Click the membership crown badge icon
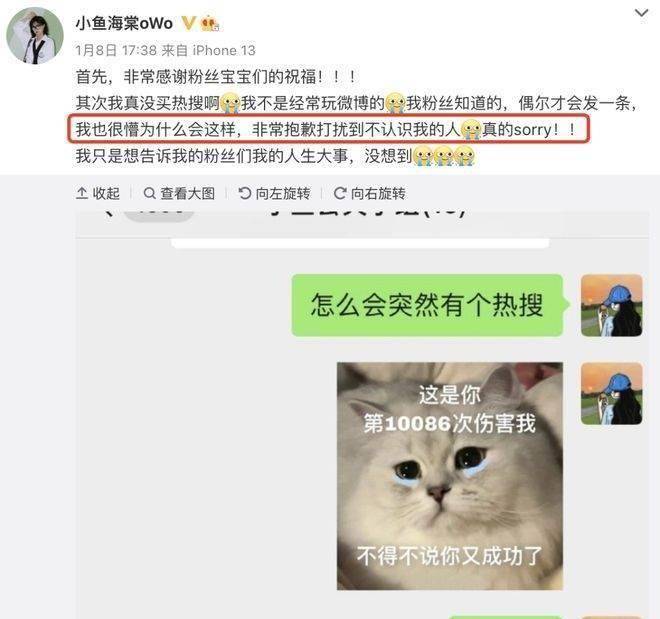 [210, 24]
